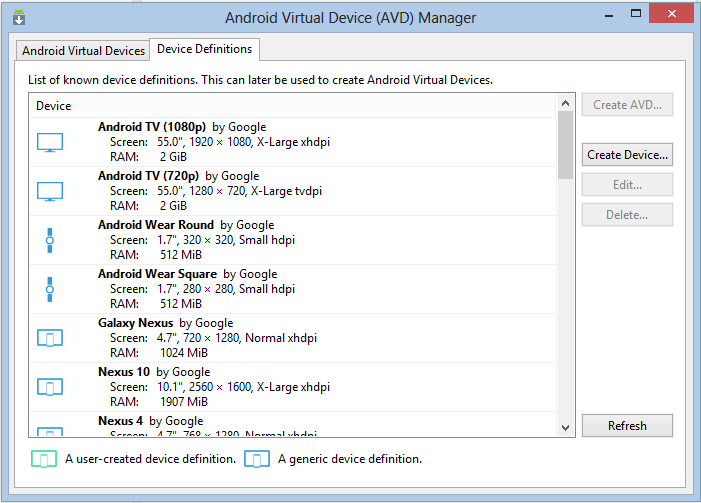Select the Android Wear Round entry title
This screenshot has width=701, height=503.
coord(156,225)
